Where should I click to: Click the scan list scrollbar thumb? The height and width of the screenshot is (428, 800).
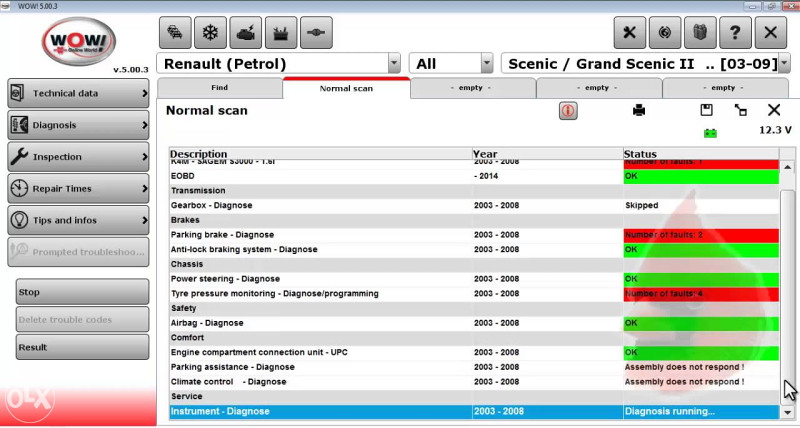(x=787, y=296)
